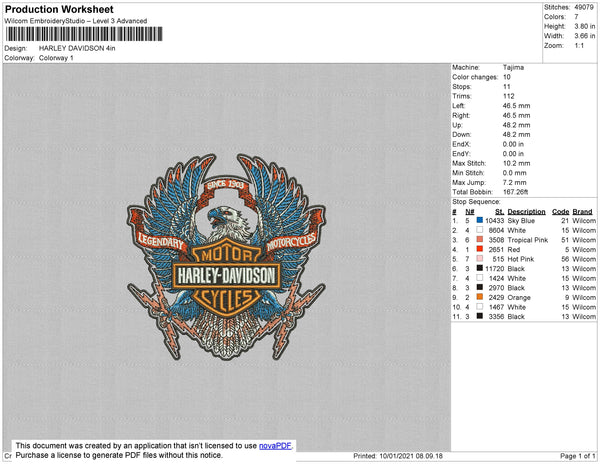Click the 'St.' column header

click(x=499, y=212)
